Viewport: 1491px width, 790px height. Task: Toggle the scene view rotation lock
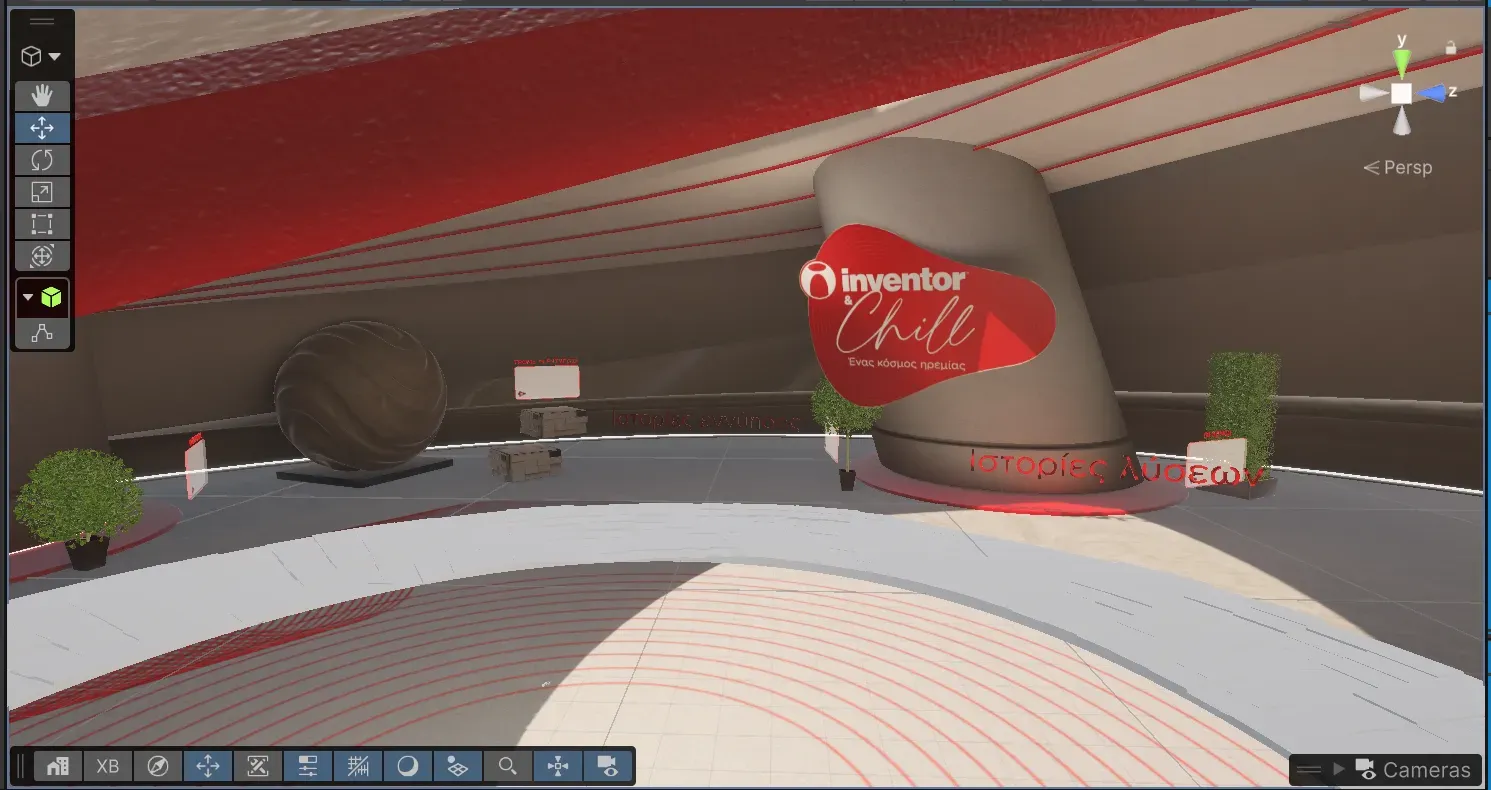point(1451,47)
